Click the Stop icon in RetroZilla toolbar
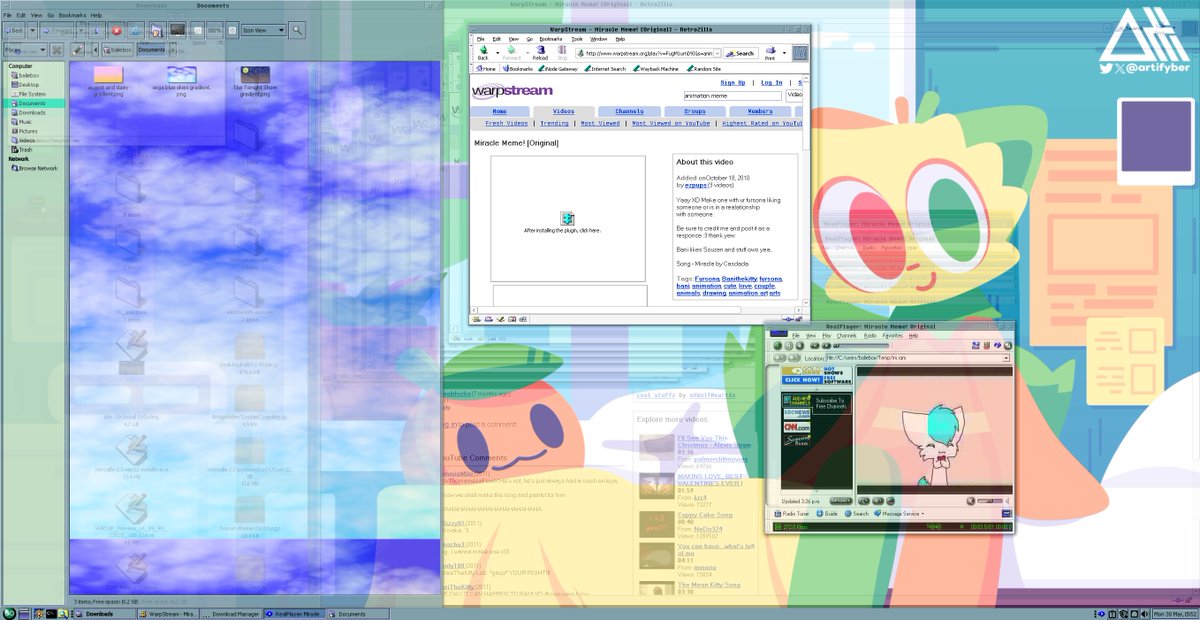This screenshot has width=1200, height=620. tap(562, 53)
